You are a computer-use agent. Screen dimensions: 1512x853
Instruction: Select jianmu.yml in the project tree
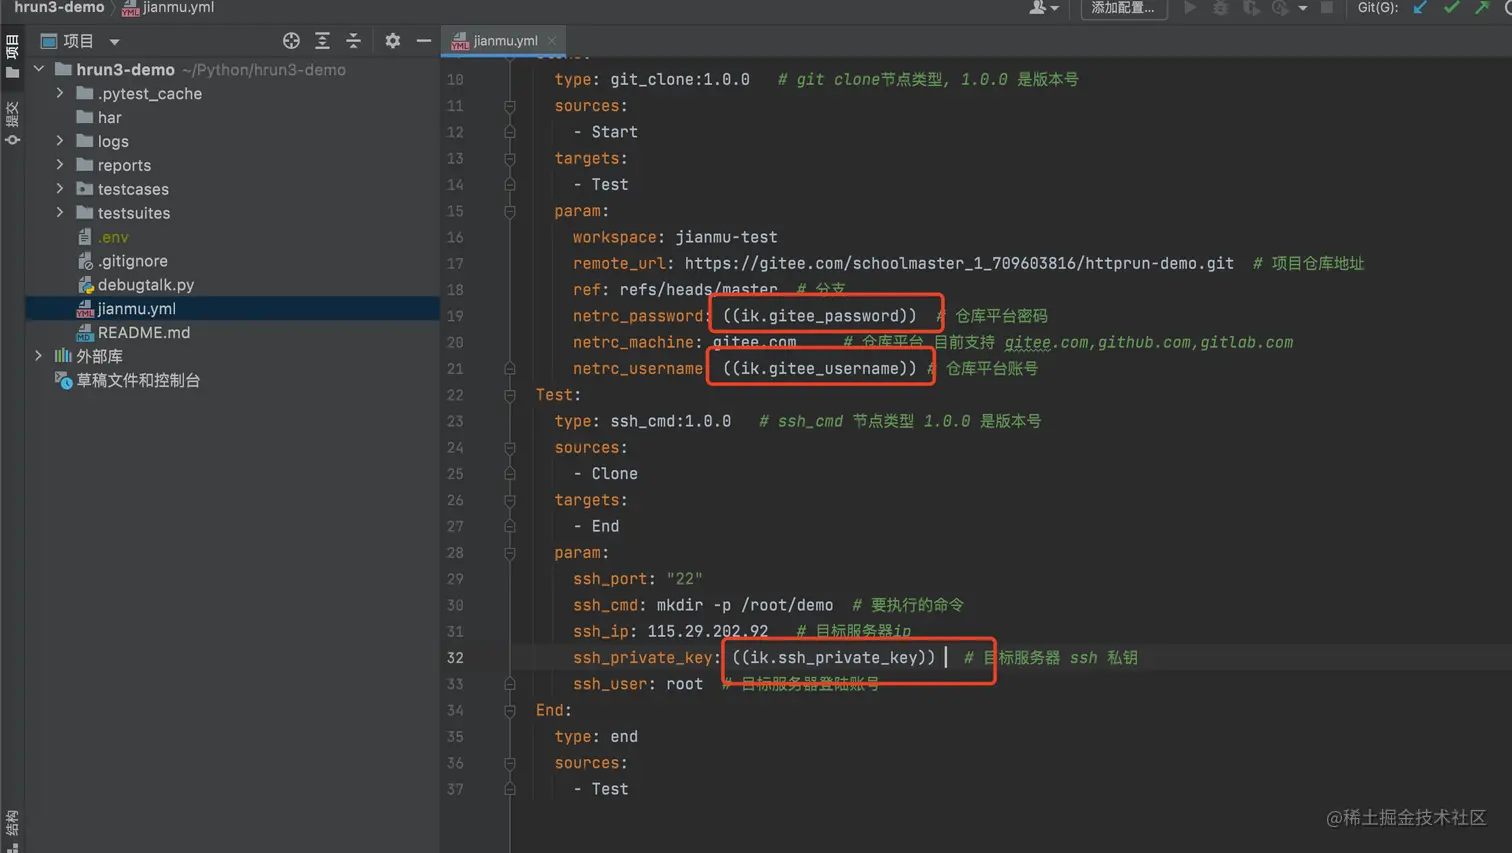[233, 309]
